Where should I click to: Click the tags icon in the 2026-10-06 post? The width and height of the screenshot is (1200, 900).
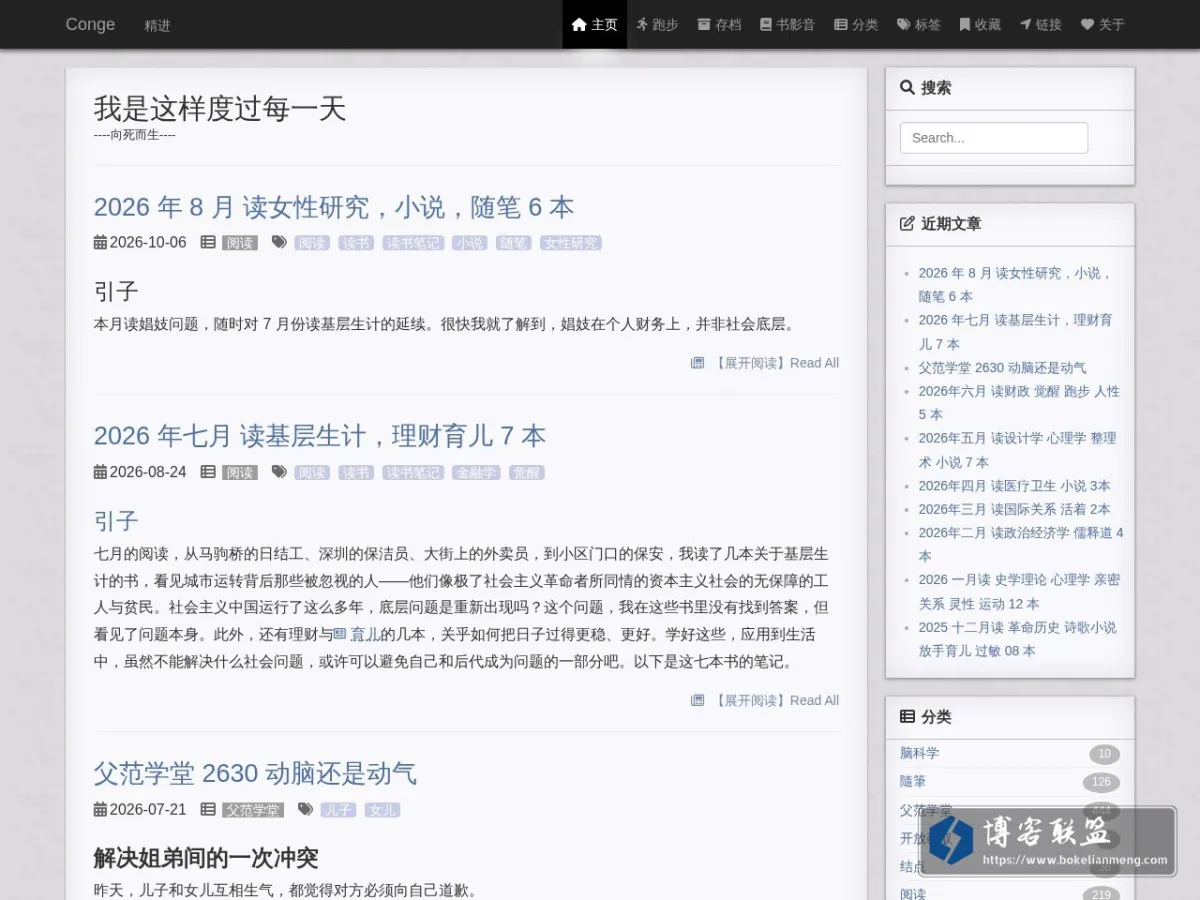click(279, 242)
